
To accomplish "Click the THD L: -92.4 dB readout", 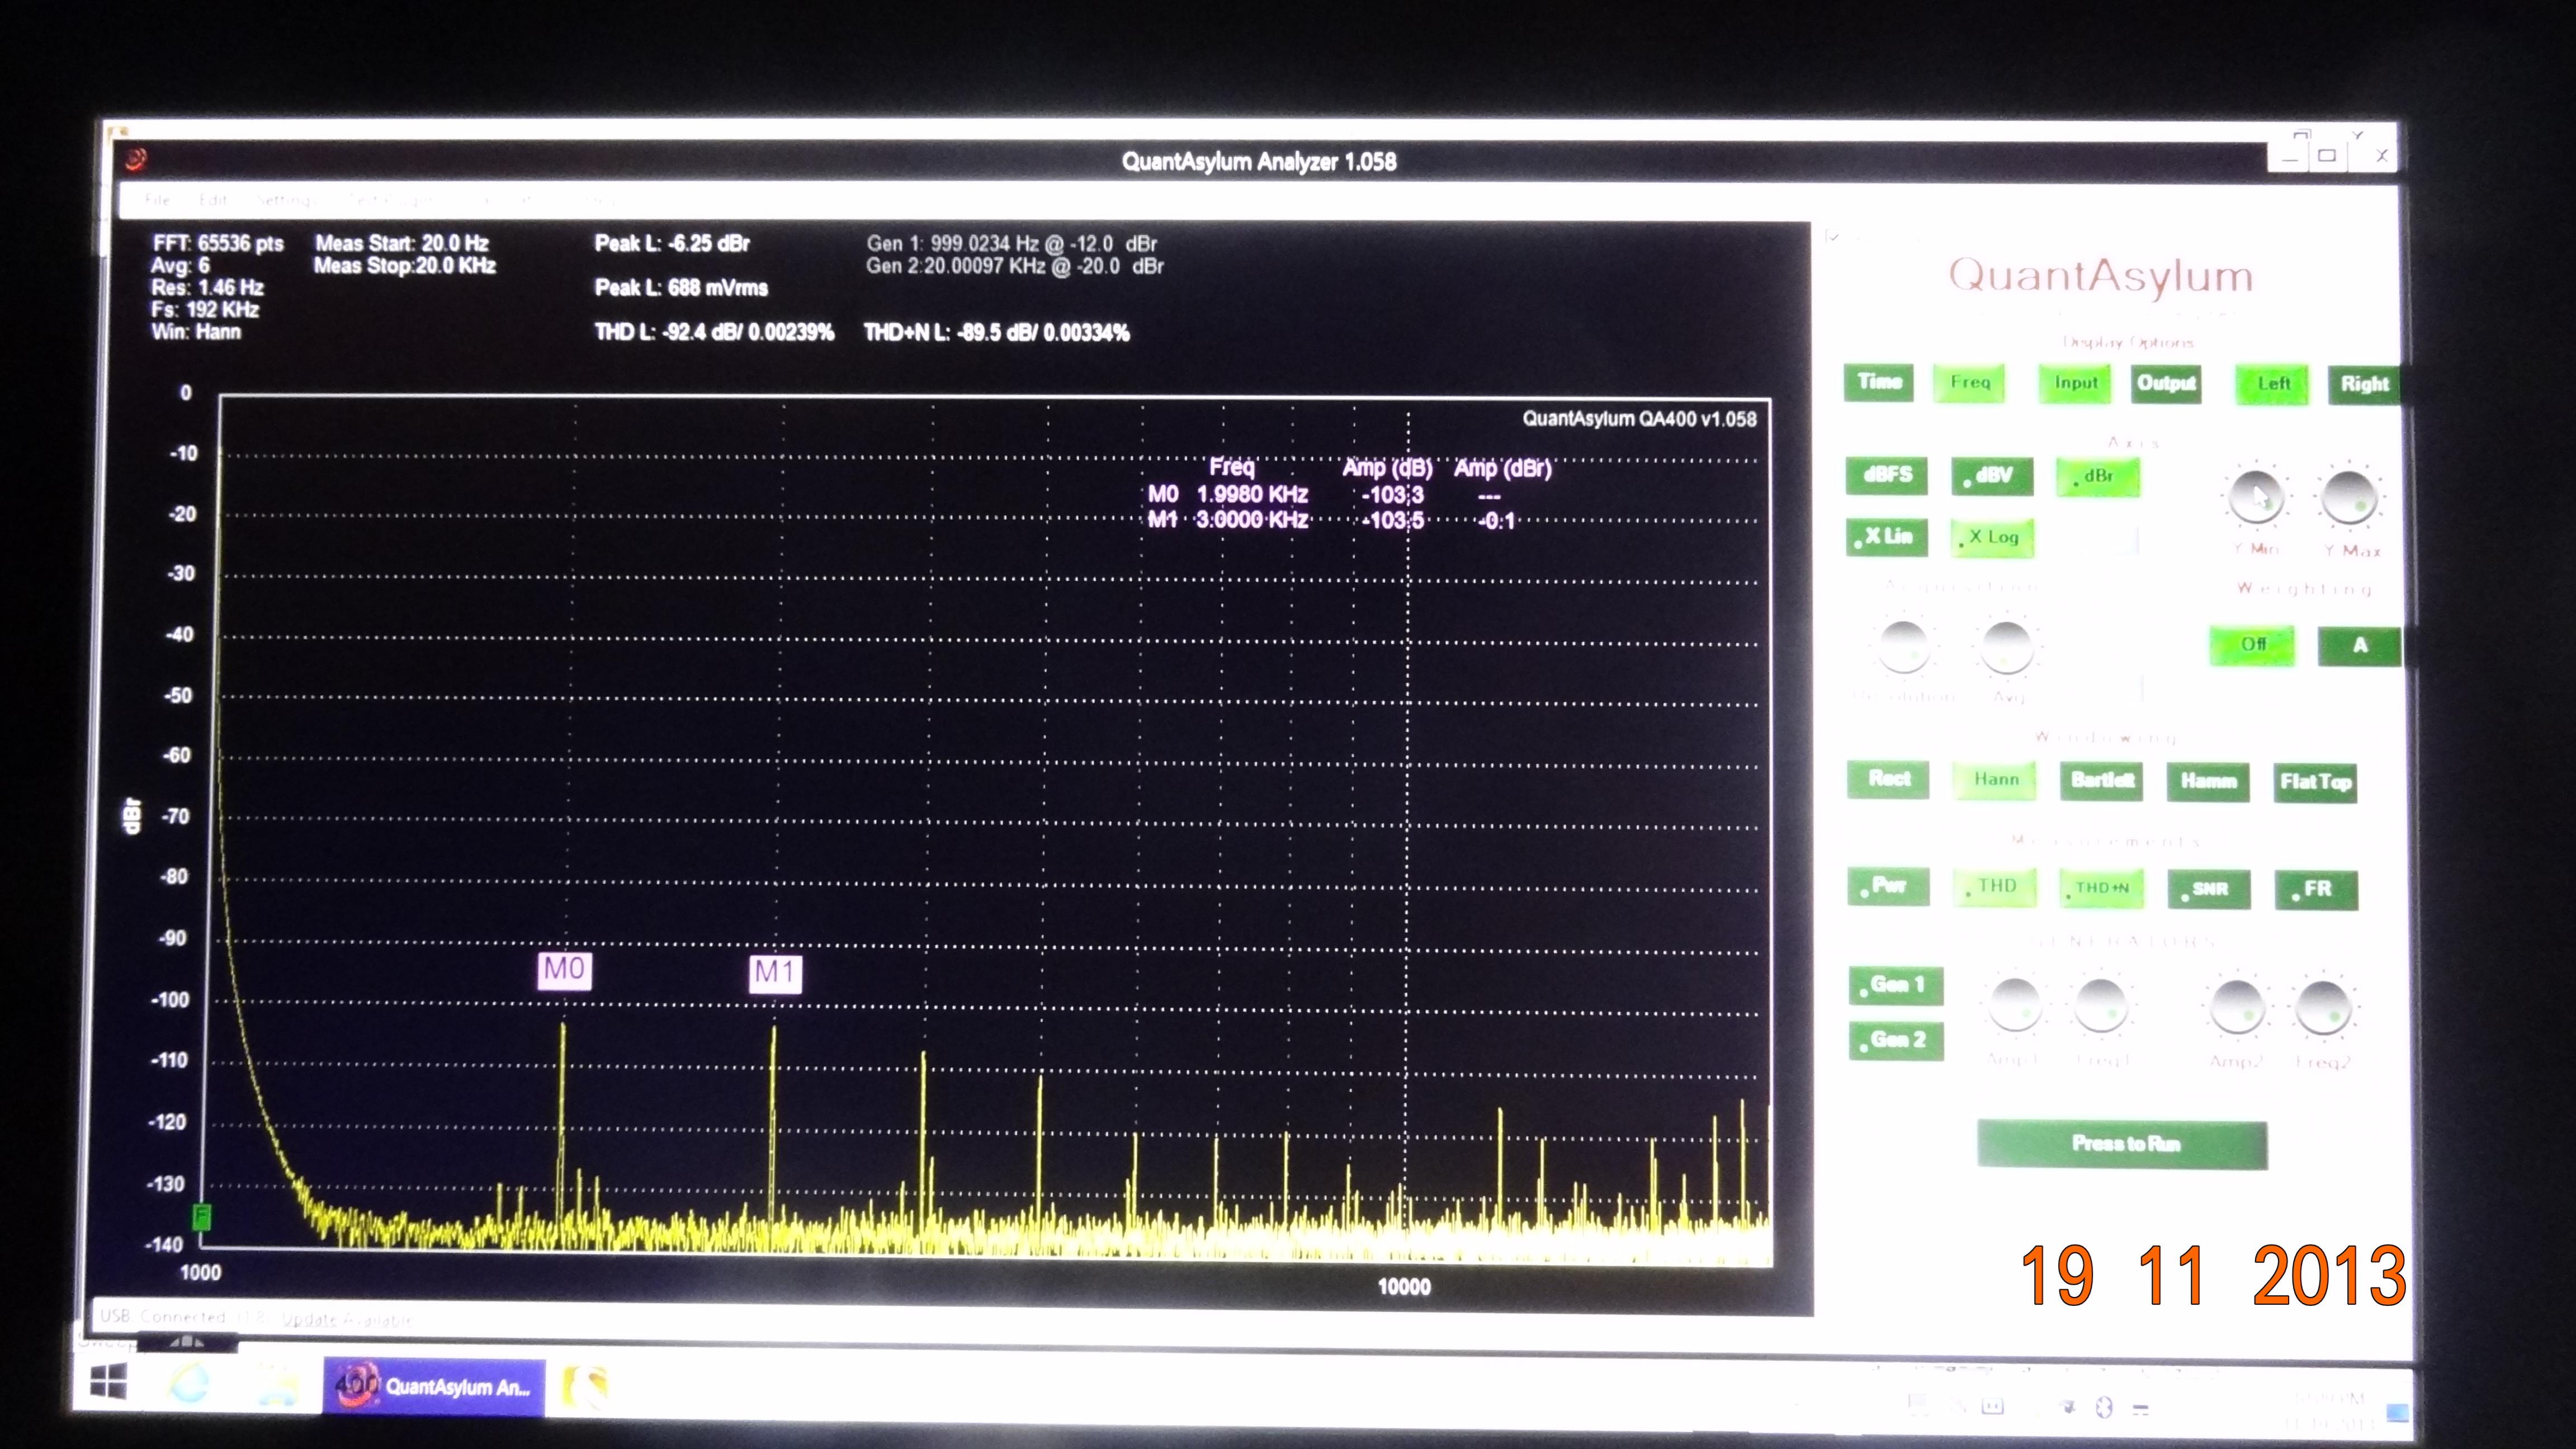I will [714, 332].
